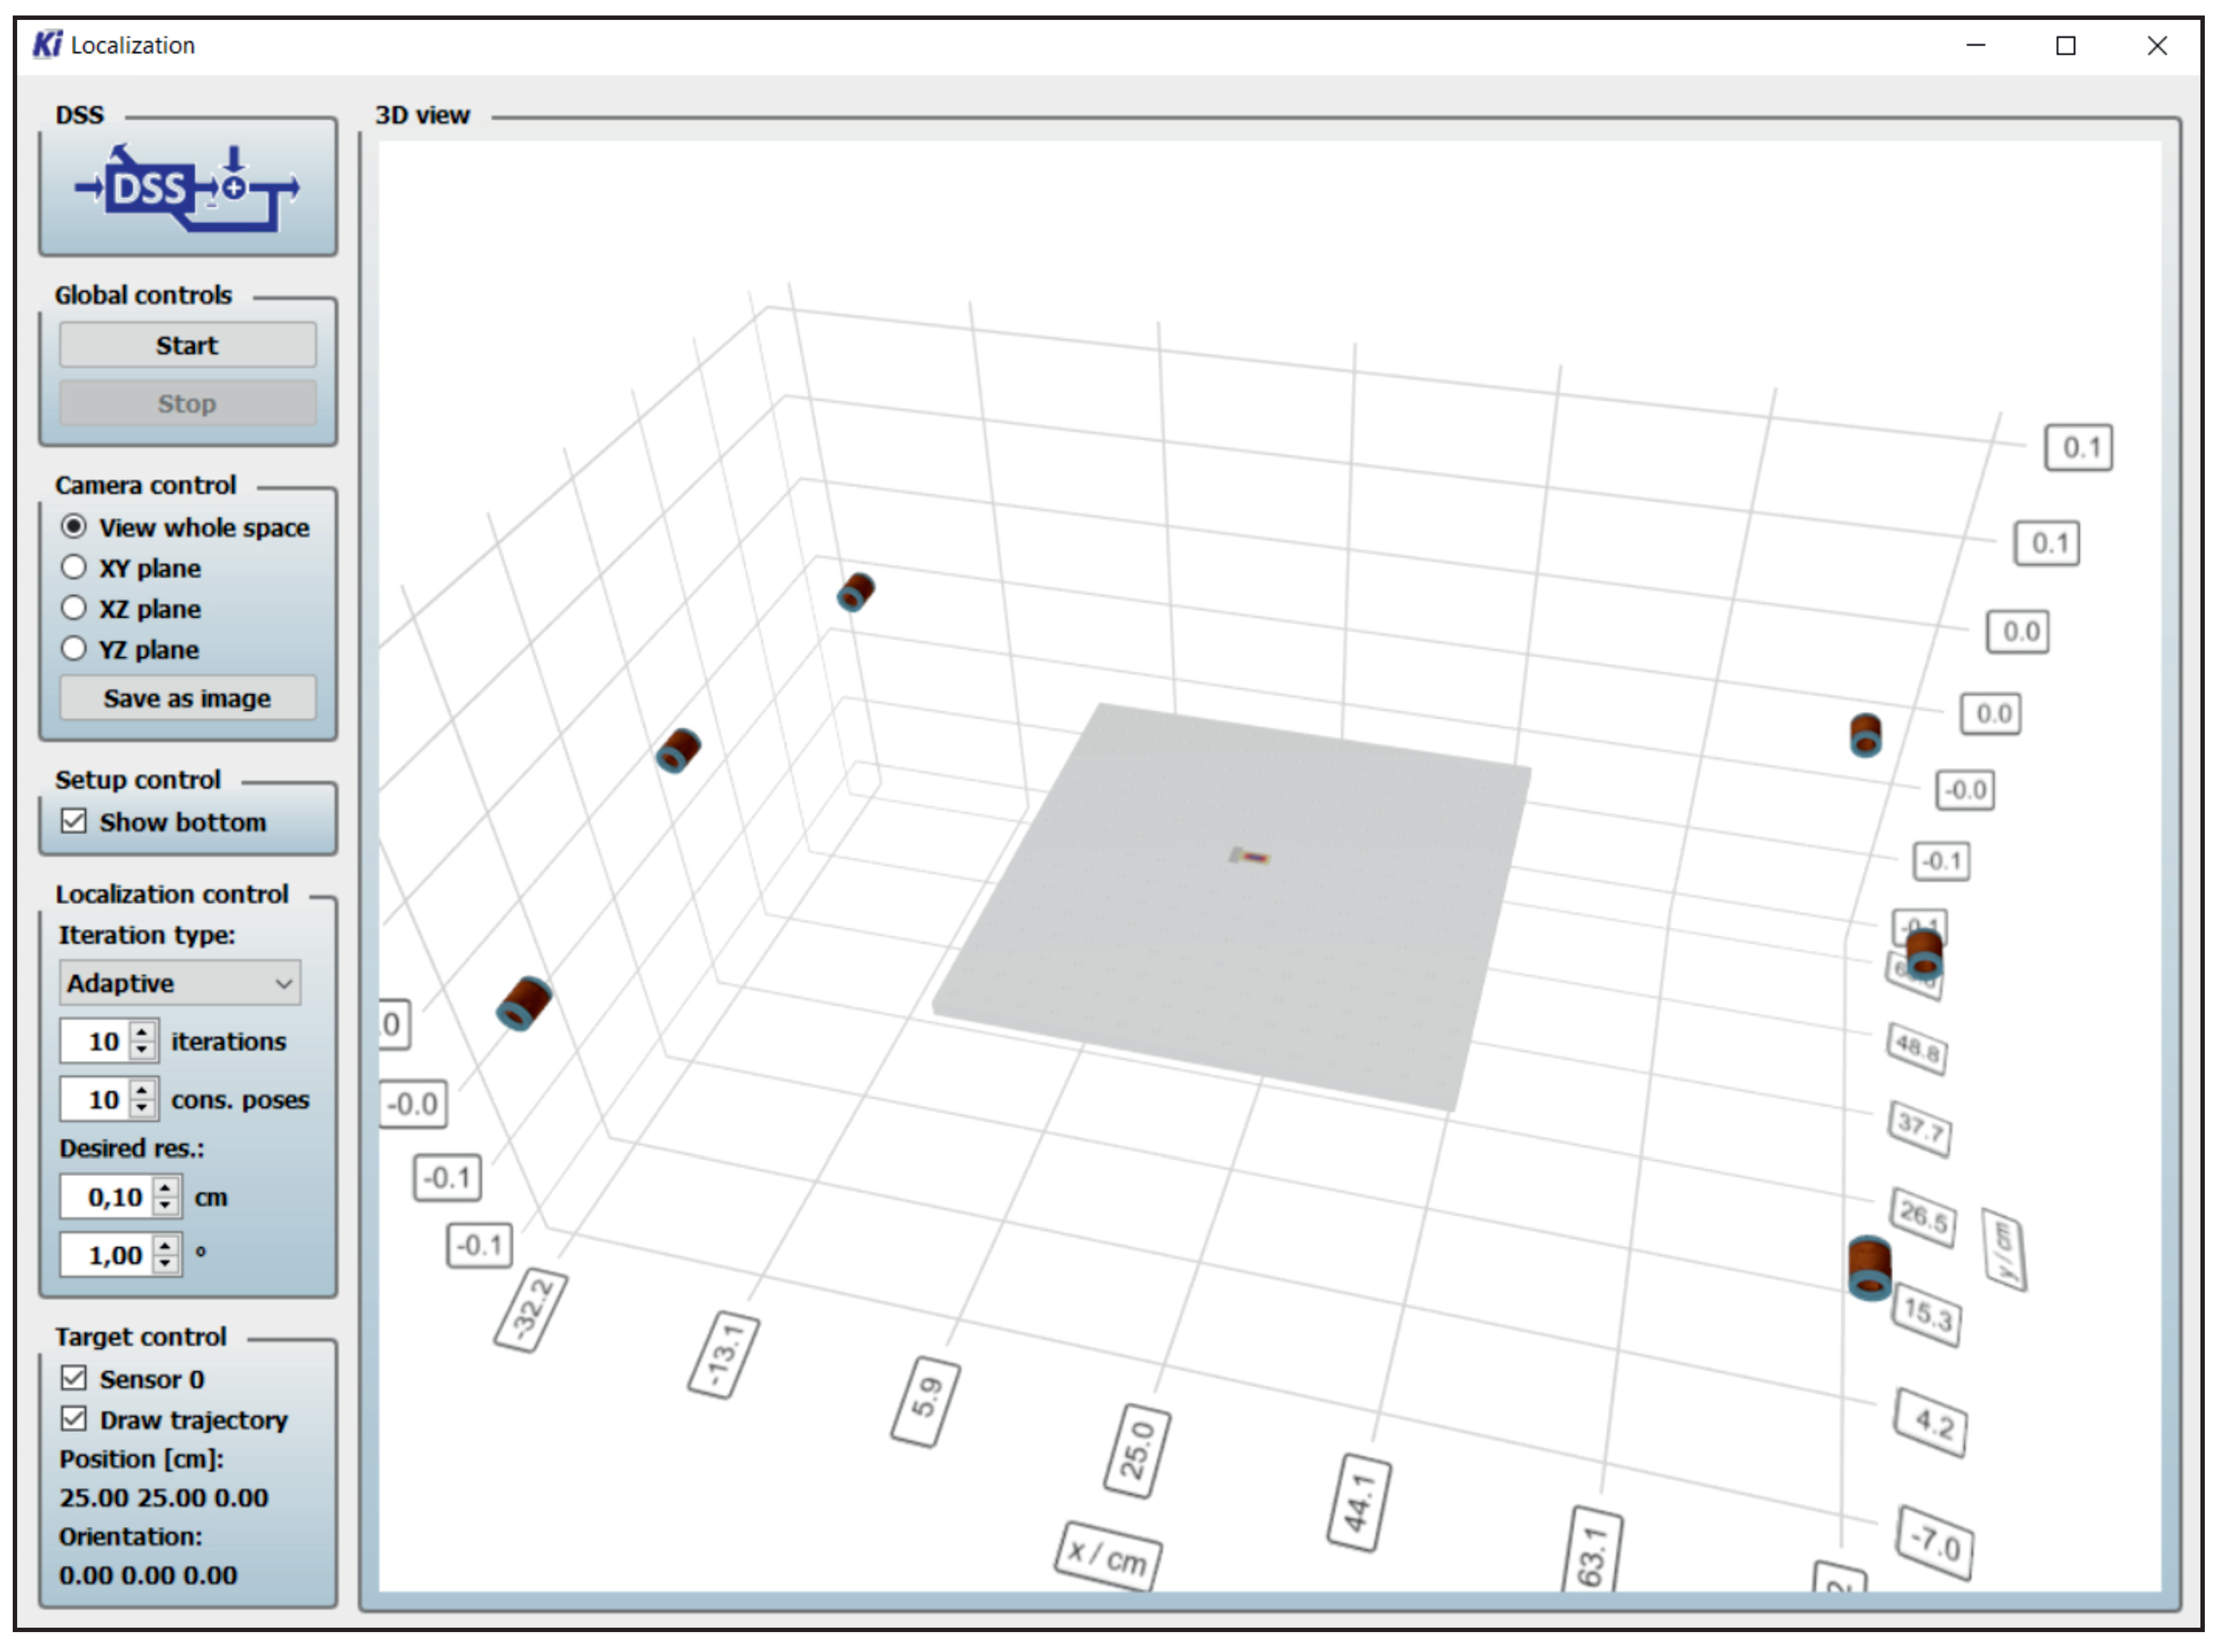Click the DSS logo button
Screen dimensions: 2217x1652
187,188
